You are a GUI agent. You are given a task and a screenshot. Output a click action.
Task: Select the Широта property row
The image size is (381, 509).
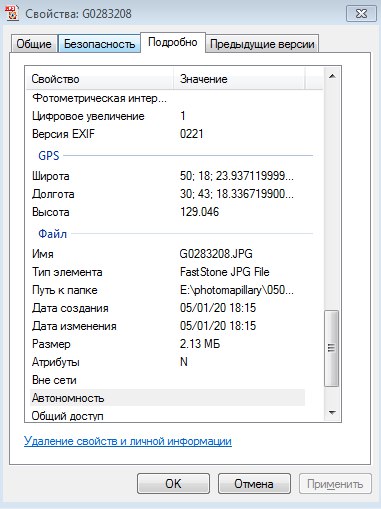(167, 176)
